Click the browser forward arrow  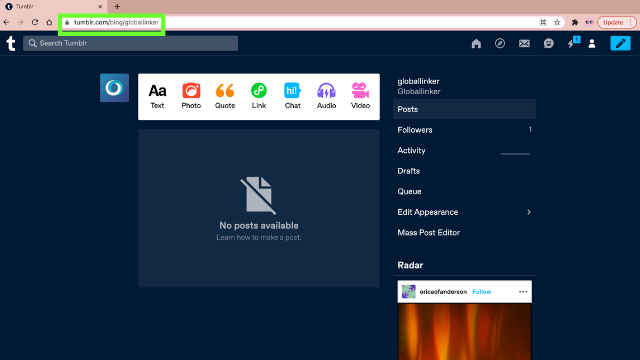[20, 22]
